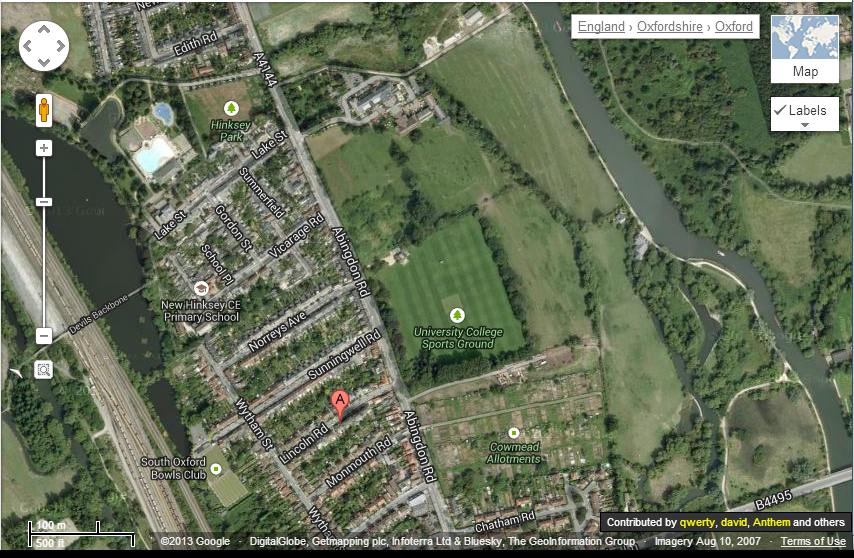This screenshot has width=854, height=558.
Task: Click the red marker A pin
Action: point(340,406)
